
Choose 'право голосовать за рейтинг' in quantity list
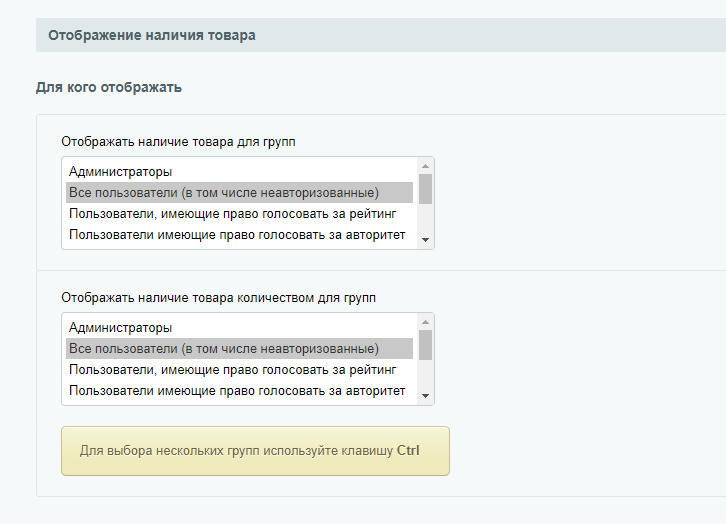coord(239,370)
